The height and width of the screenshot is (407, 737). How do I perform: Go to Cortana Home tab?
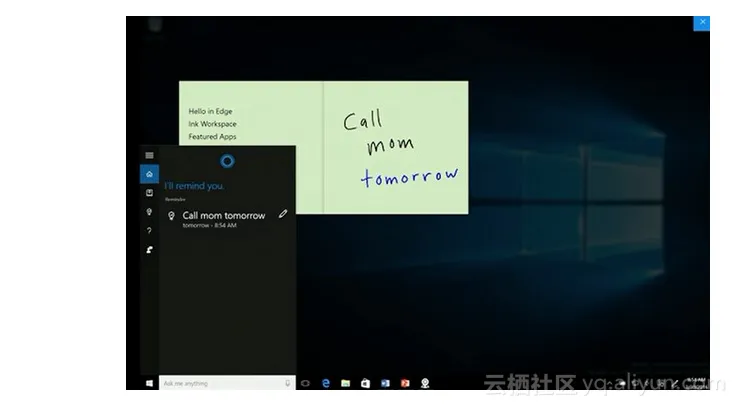tap(149, 174)
